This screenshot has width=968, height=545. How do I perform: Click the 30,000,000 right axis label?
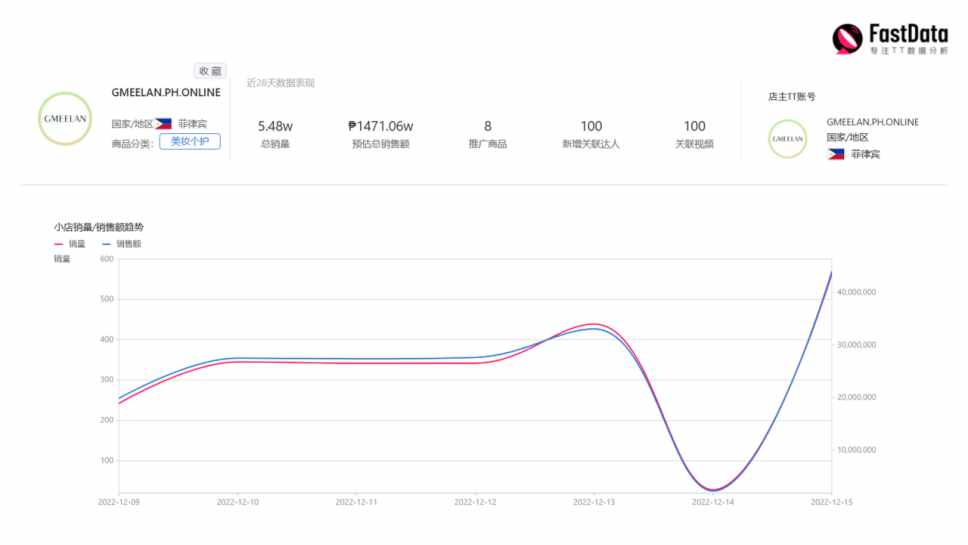click(x=856, y=345)
